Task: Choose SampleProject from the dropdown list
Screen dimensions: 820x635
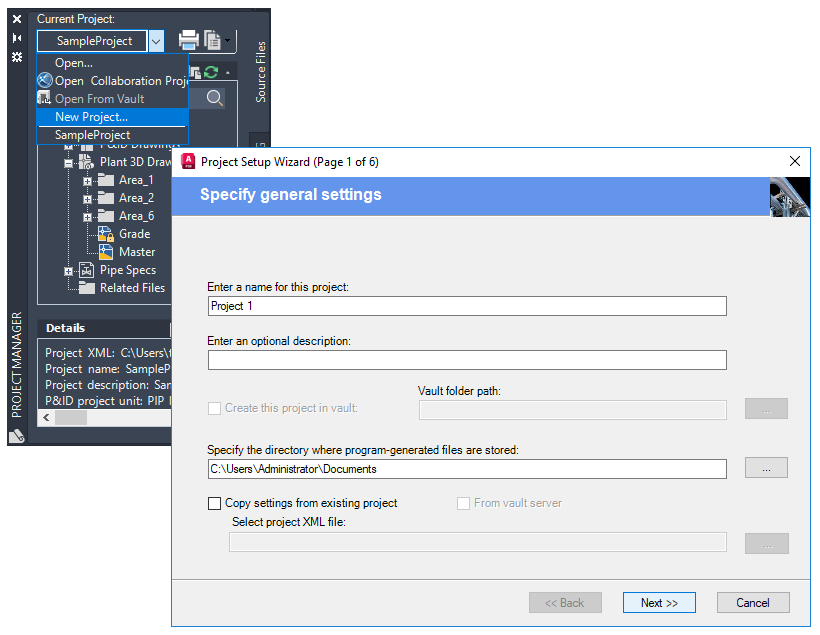Action: coord(112,135)
